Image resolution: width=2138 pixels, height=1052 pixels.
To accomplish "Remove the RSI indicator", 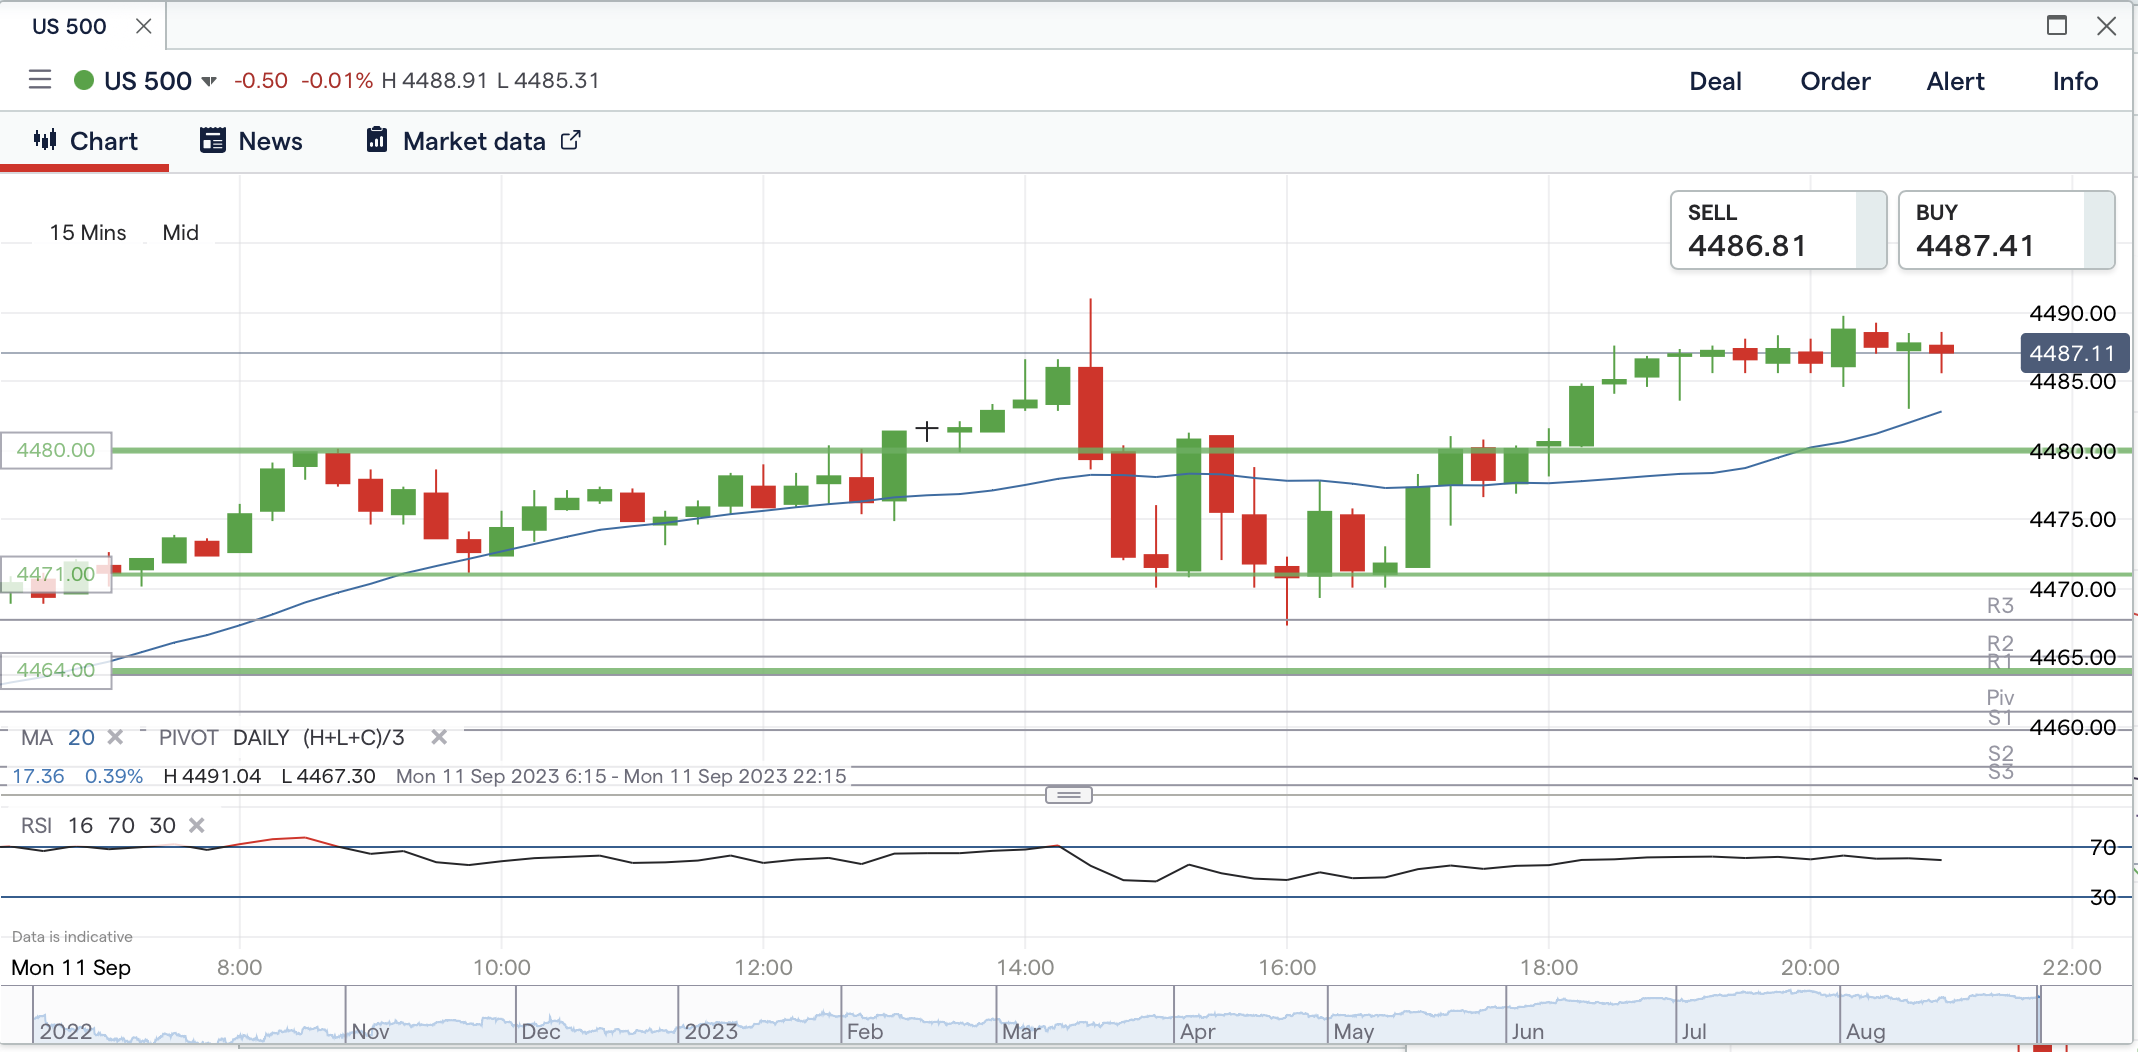I will tap(197, 826).
